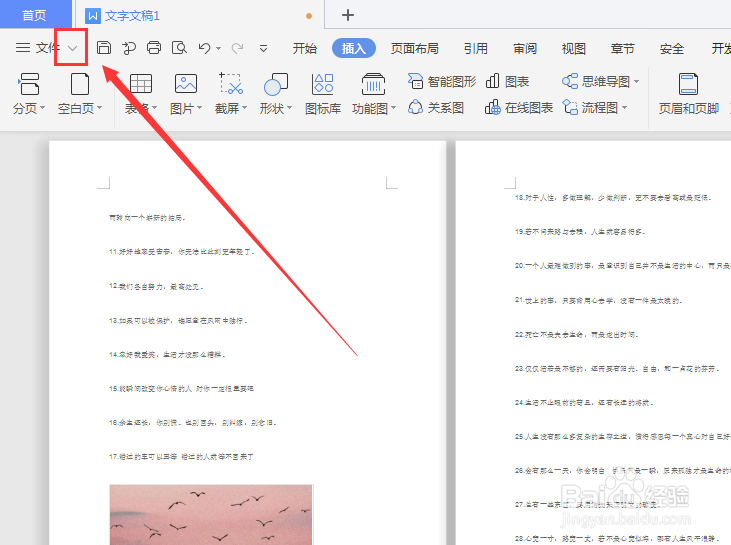
Task: Expand the 截屏 dropdown arrow
Action: pos(244,108)
